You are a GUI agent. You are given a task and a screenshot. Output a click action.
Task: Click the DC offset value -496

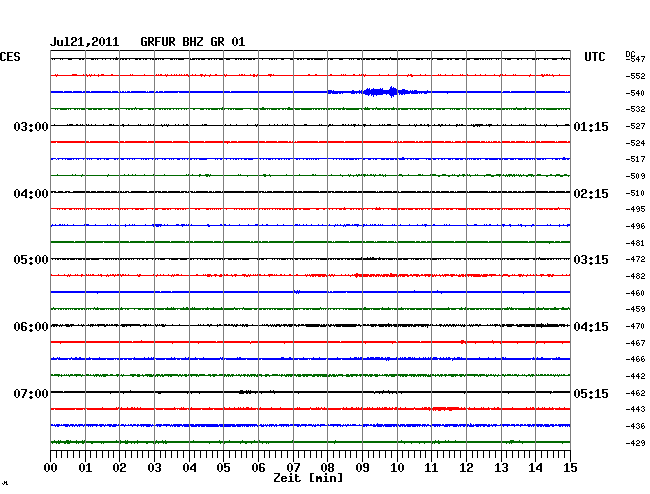tap(635, 226)
